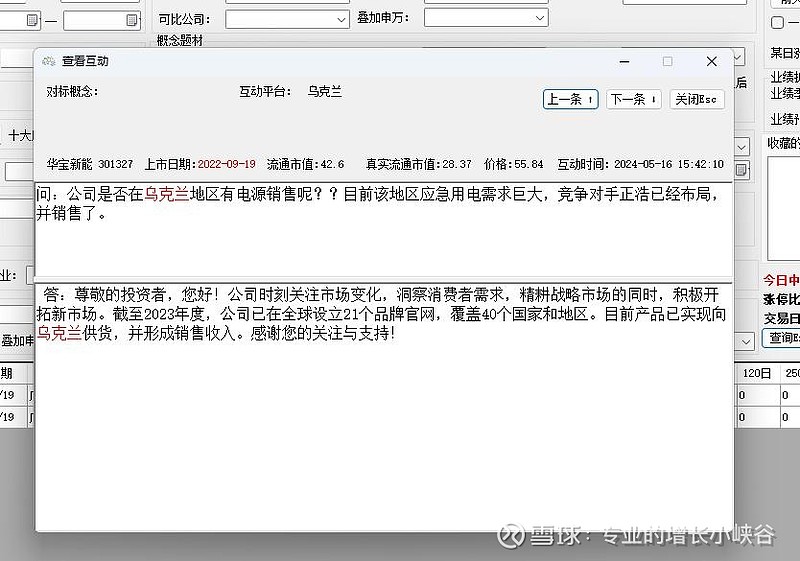This screenshot has width=800, height=561.
Task: Close the 查看互动 window
Action: click(712, 62)
